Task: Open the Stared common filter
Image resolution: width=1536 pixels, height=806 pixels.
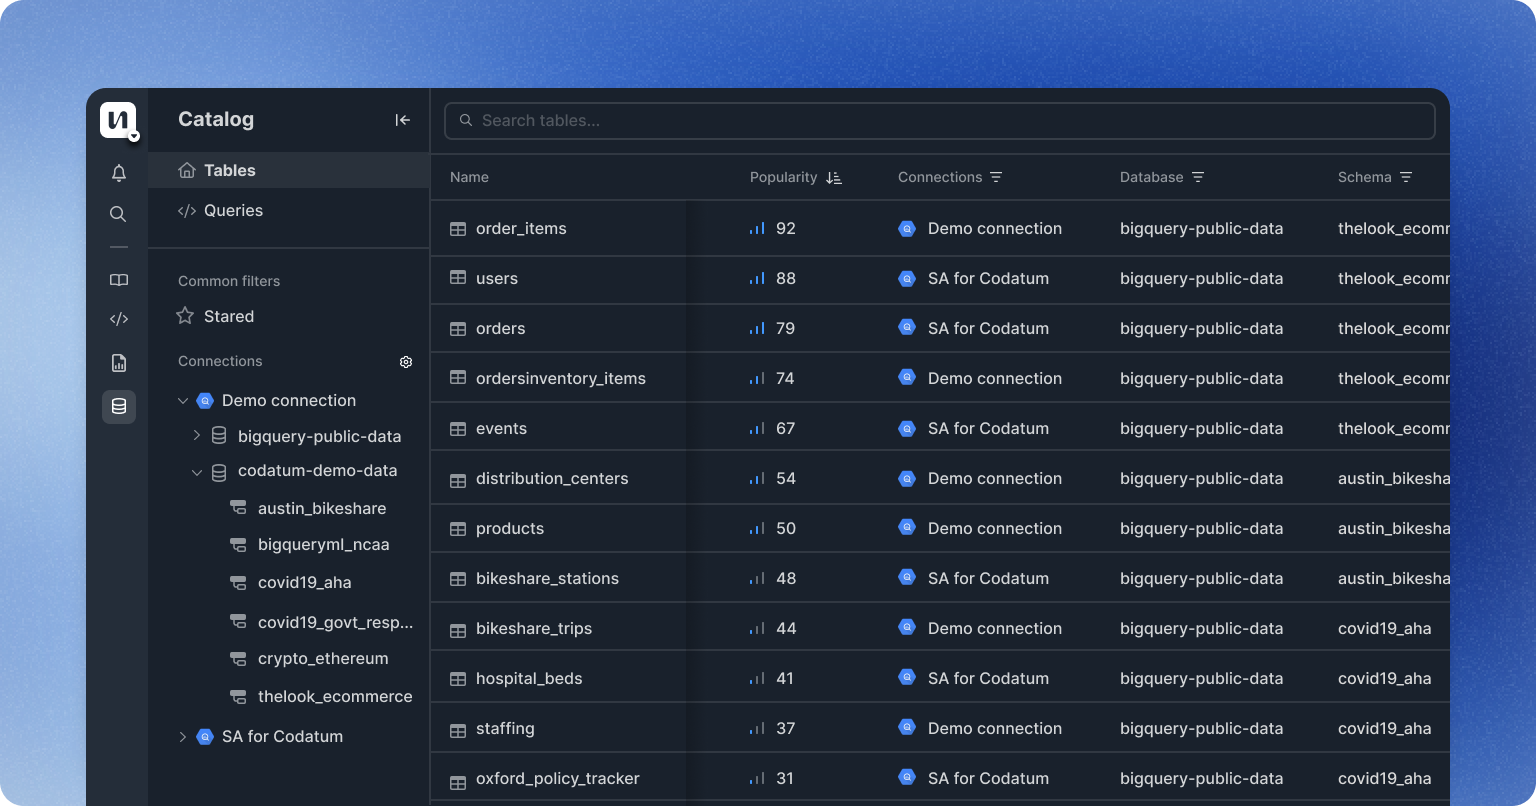Action: (228, 317)
